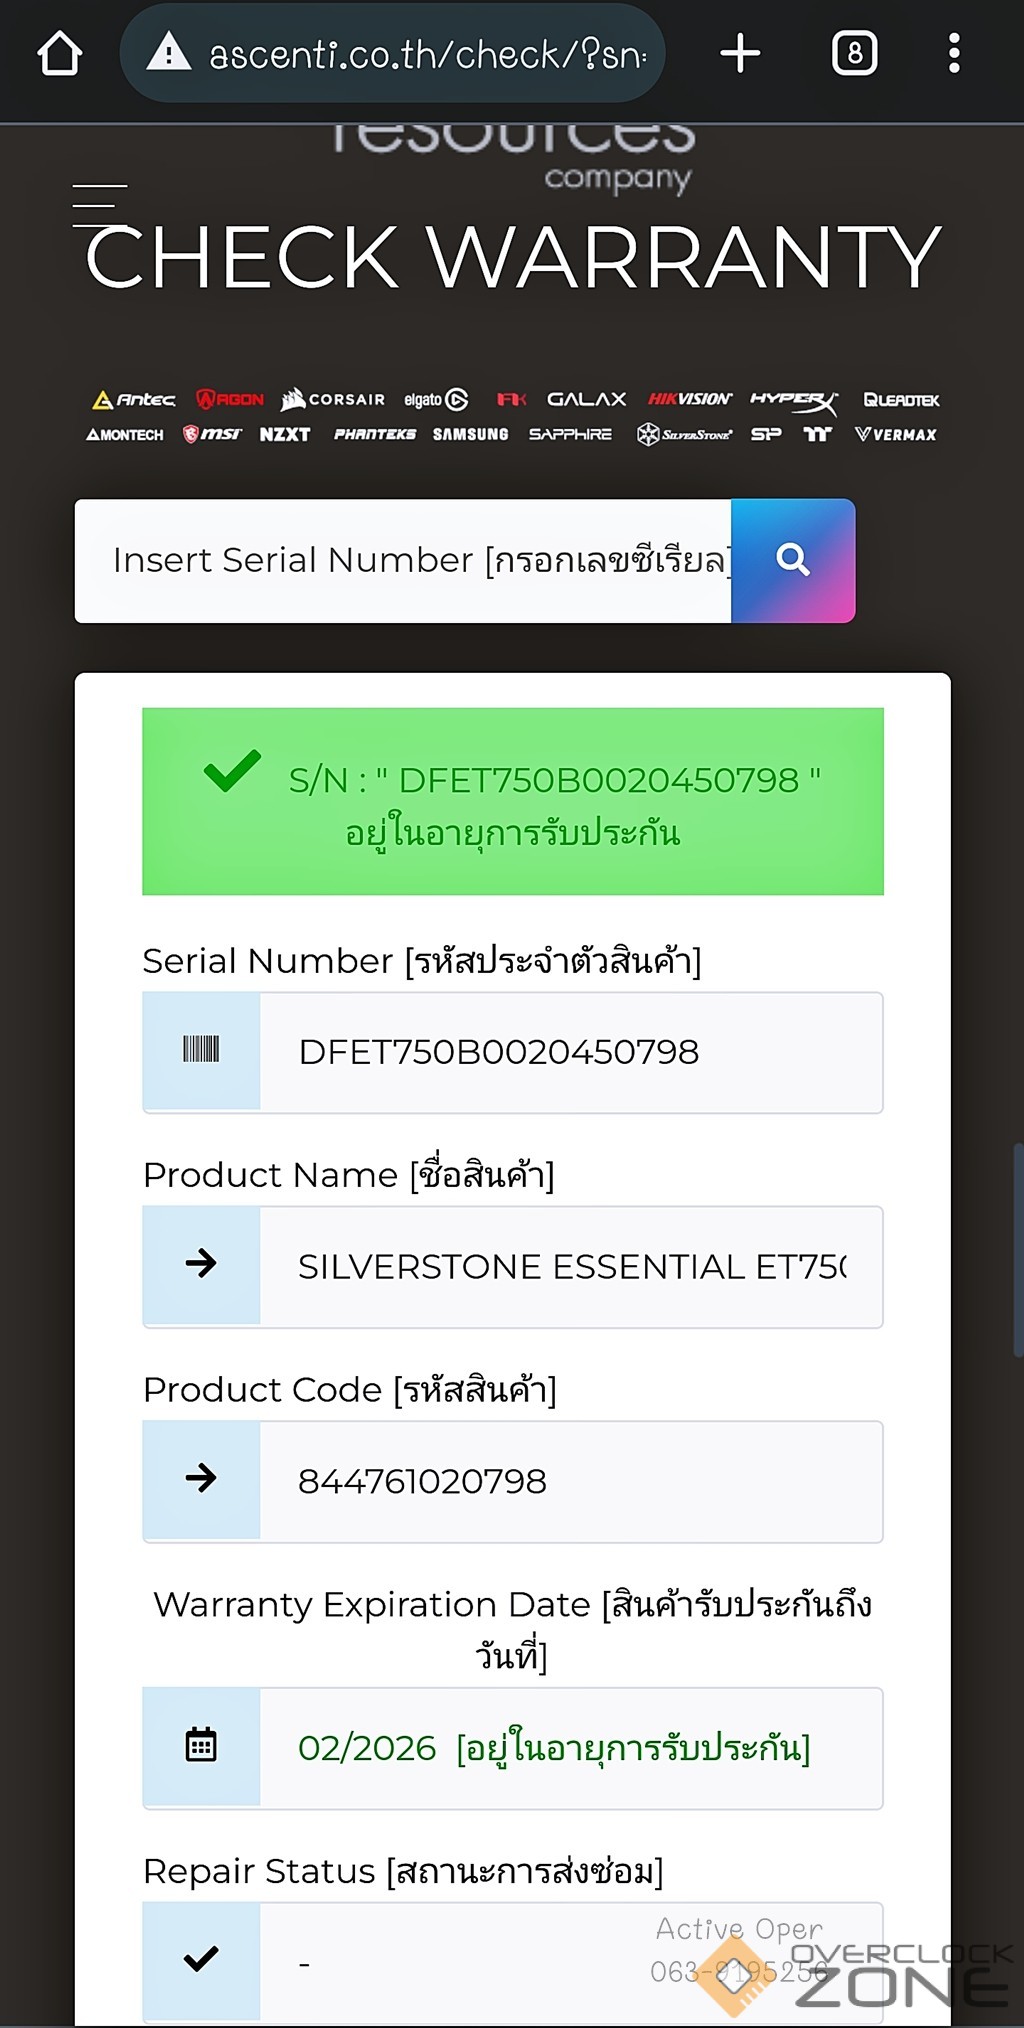Screen dimensions: 1024x2028
Task: Open the tab switcher showing 8 tabs
Action: pyautogui.click(x=854, y=54)
